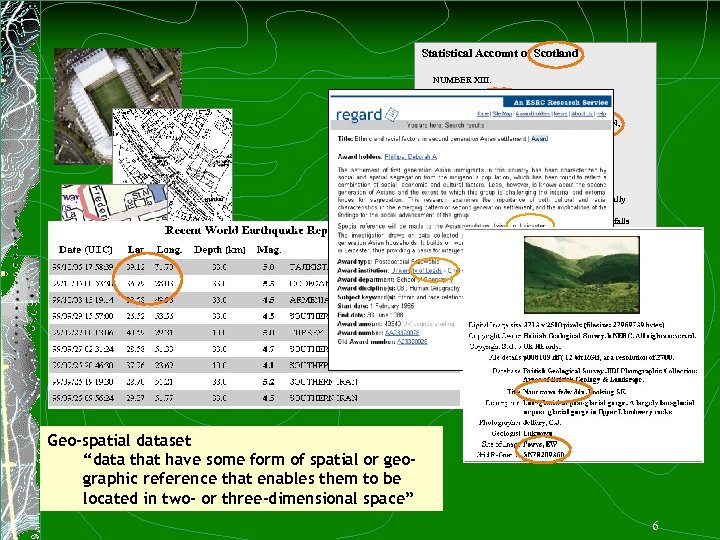Image resolution: width=720 pixels, height=540 pixels.
Task: Select the colored street map snippet
Action: pos(114,202)
